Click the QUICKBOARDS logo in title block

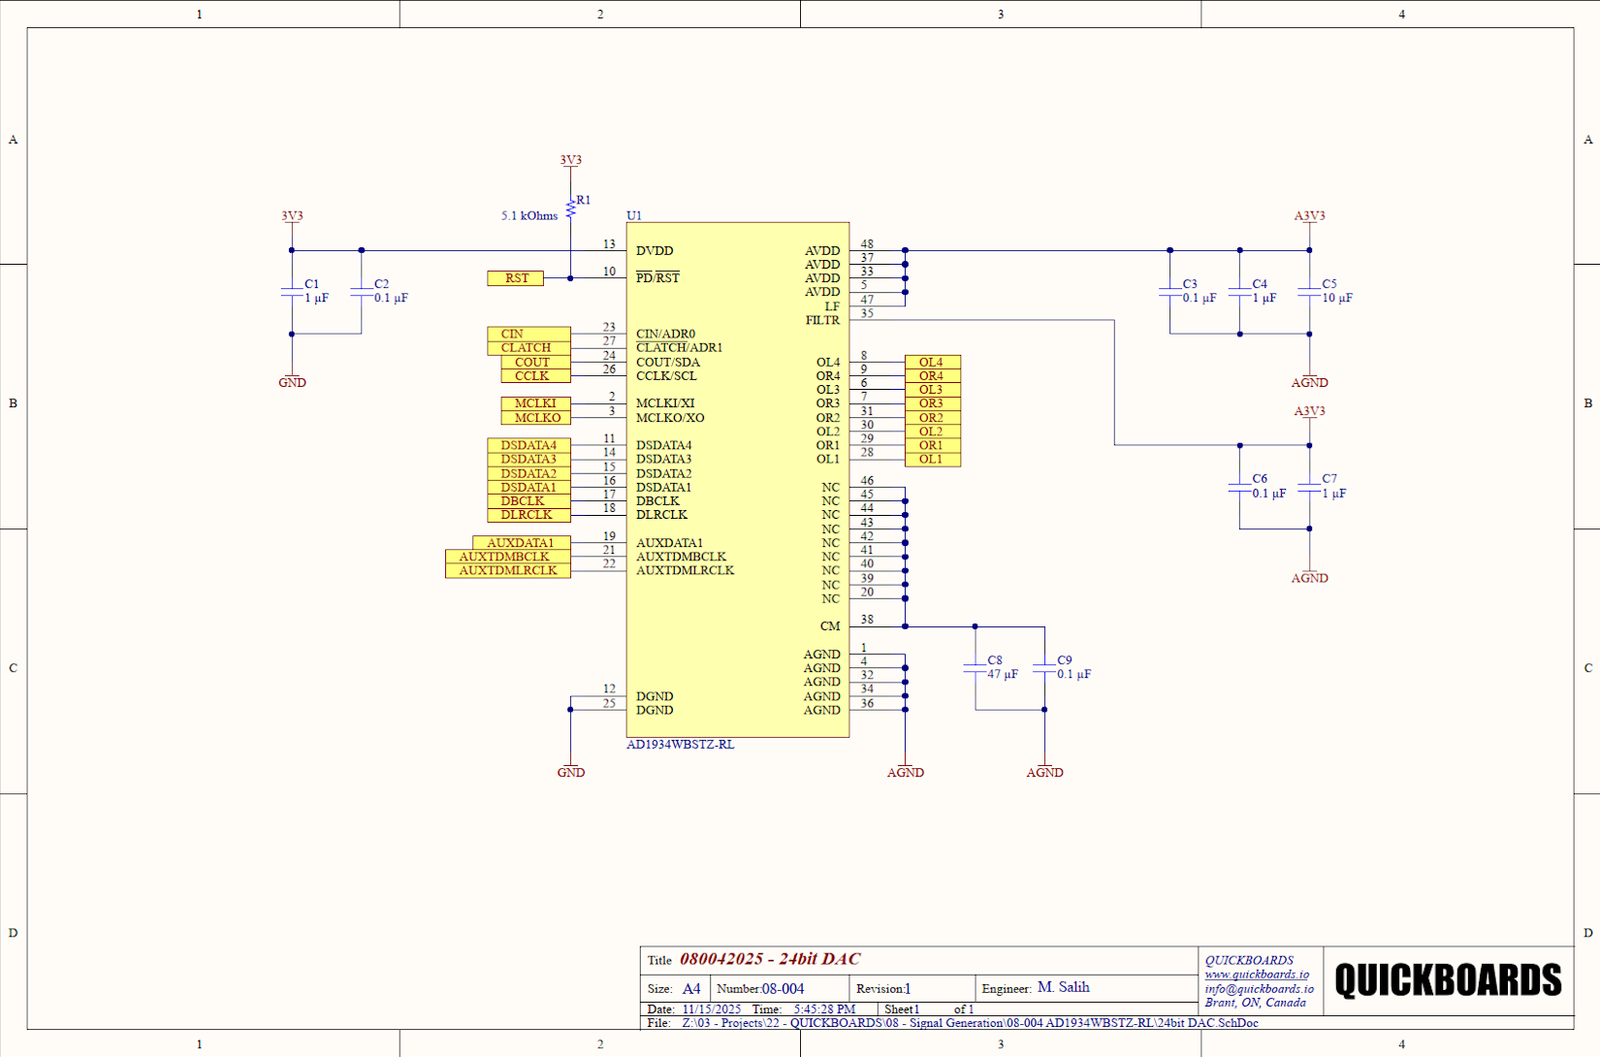(x=1447, y=980)
